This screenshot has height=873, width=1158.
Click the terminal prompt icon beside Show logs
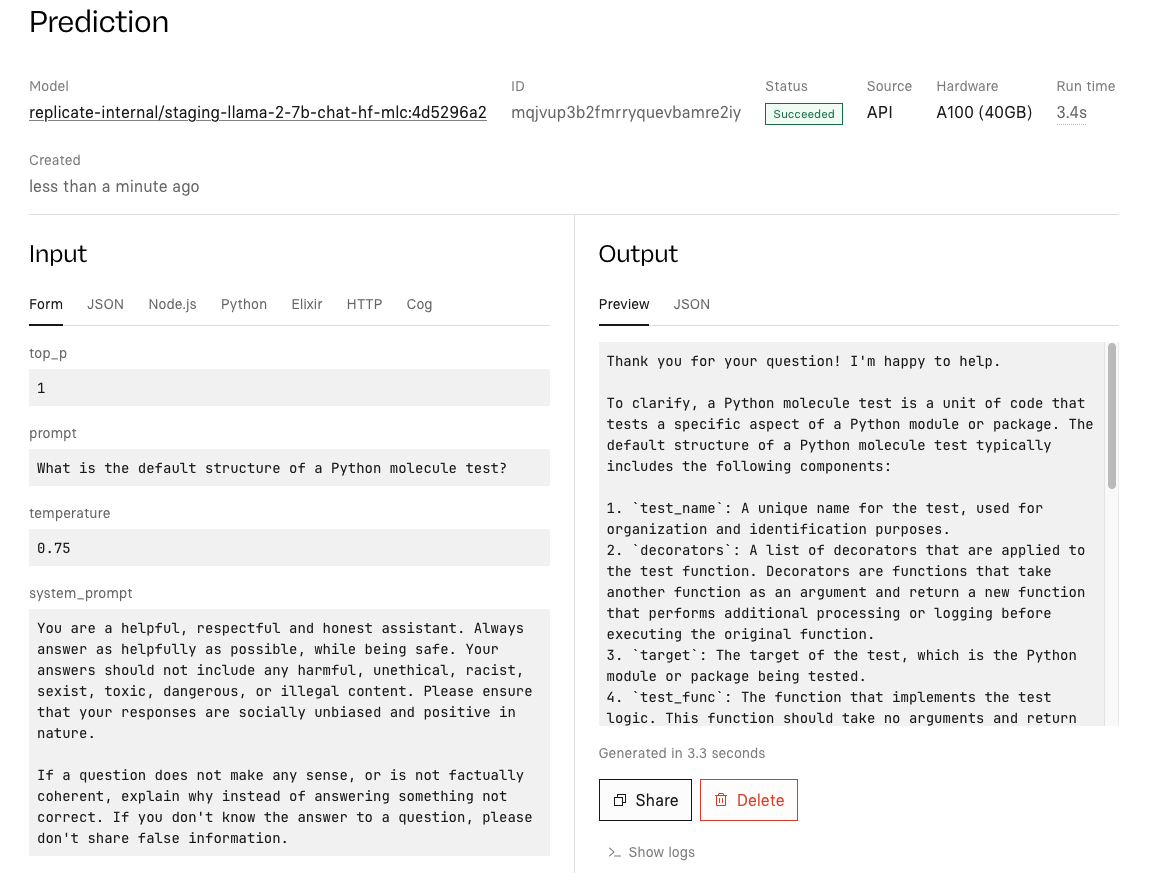click(614, 852)
